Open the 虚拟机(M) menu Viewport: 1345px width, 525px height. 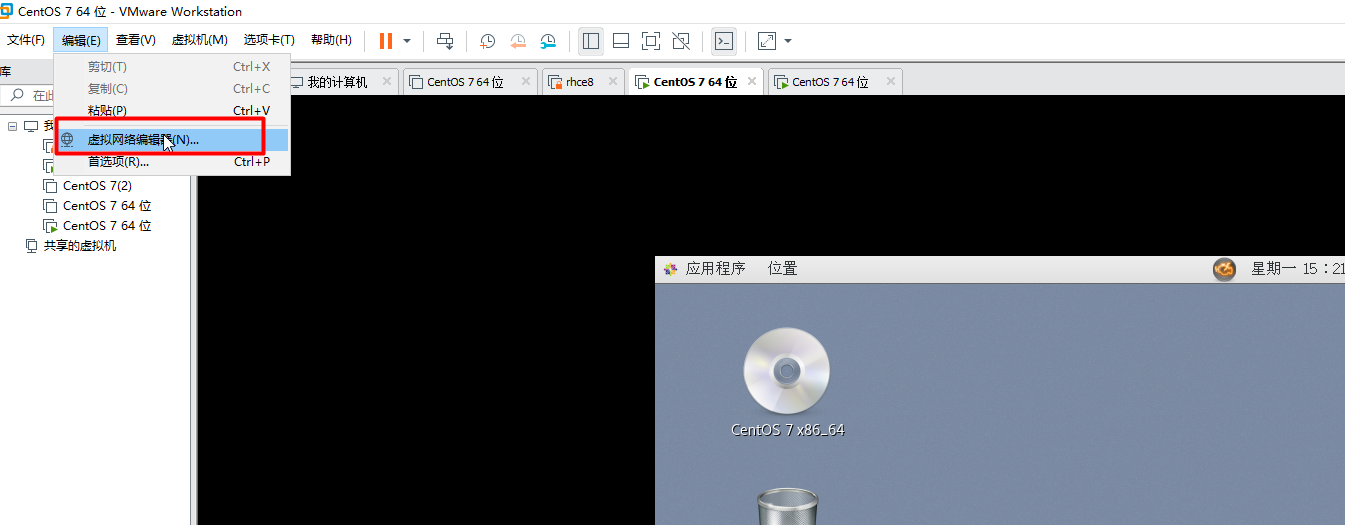(200, 40)
